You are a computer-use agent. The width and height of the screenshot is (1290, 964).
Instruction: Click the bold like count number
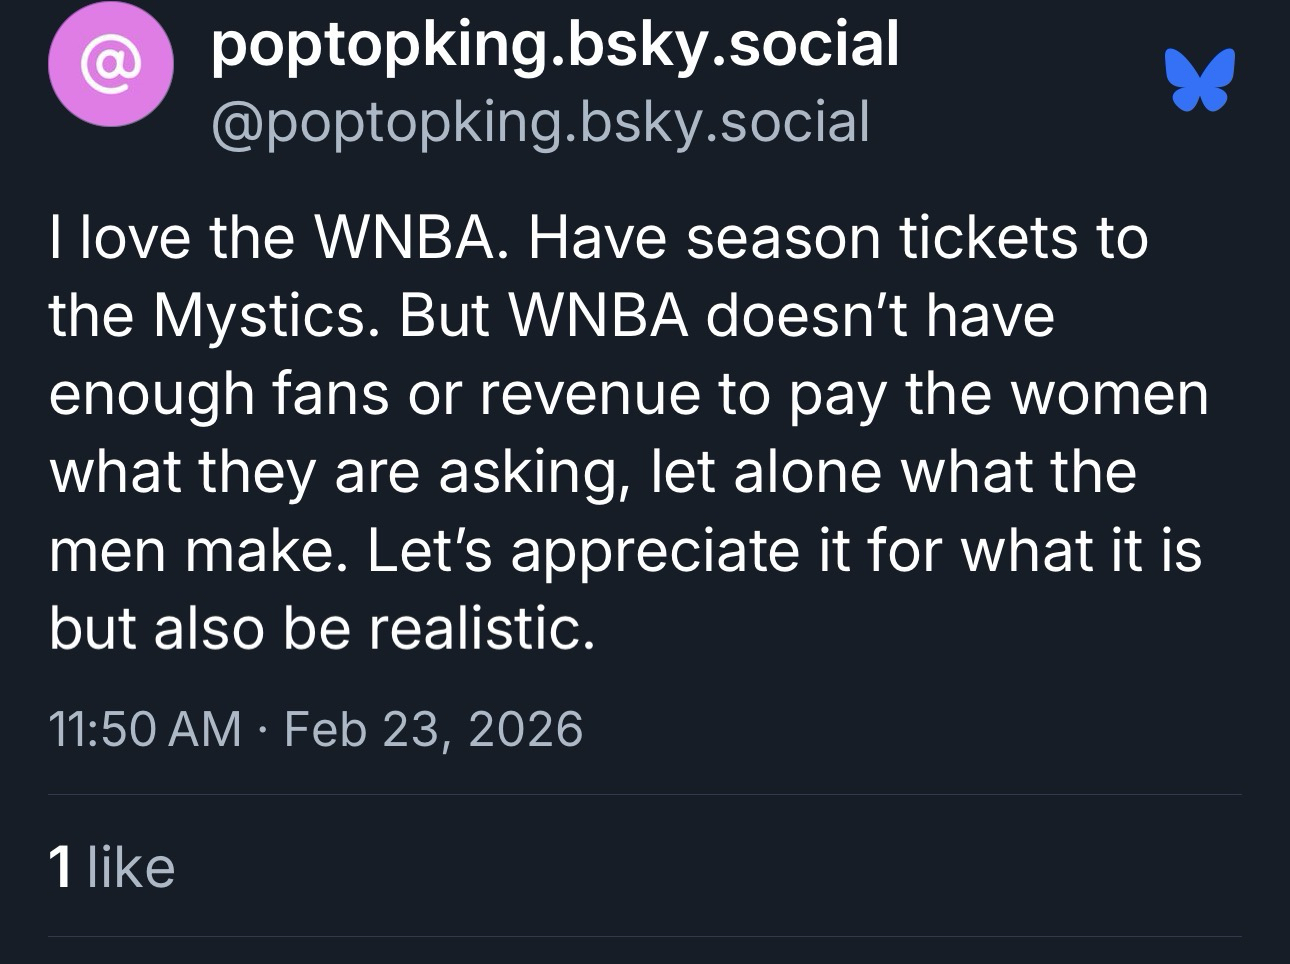click(61, 866)
